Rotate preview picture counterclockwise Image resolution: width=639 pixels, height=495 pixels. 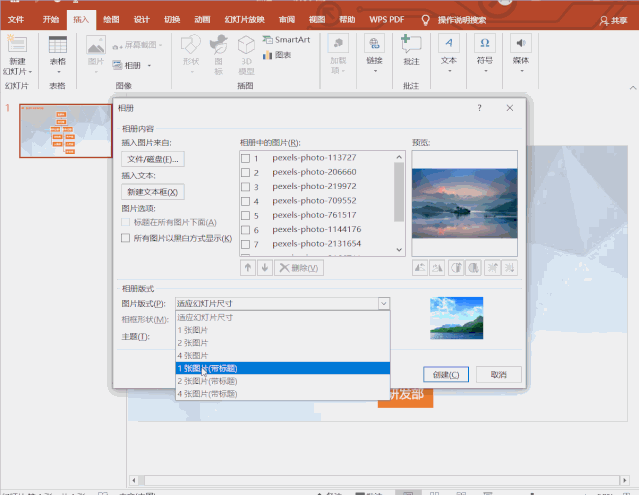point(420,268)
